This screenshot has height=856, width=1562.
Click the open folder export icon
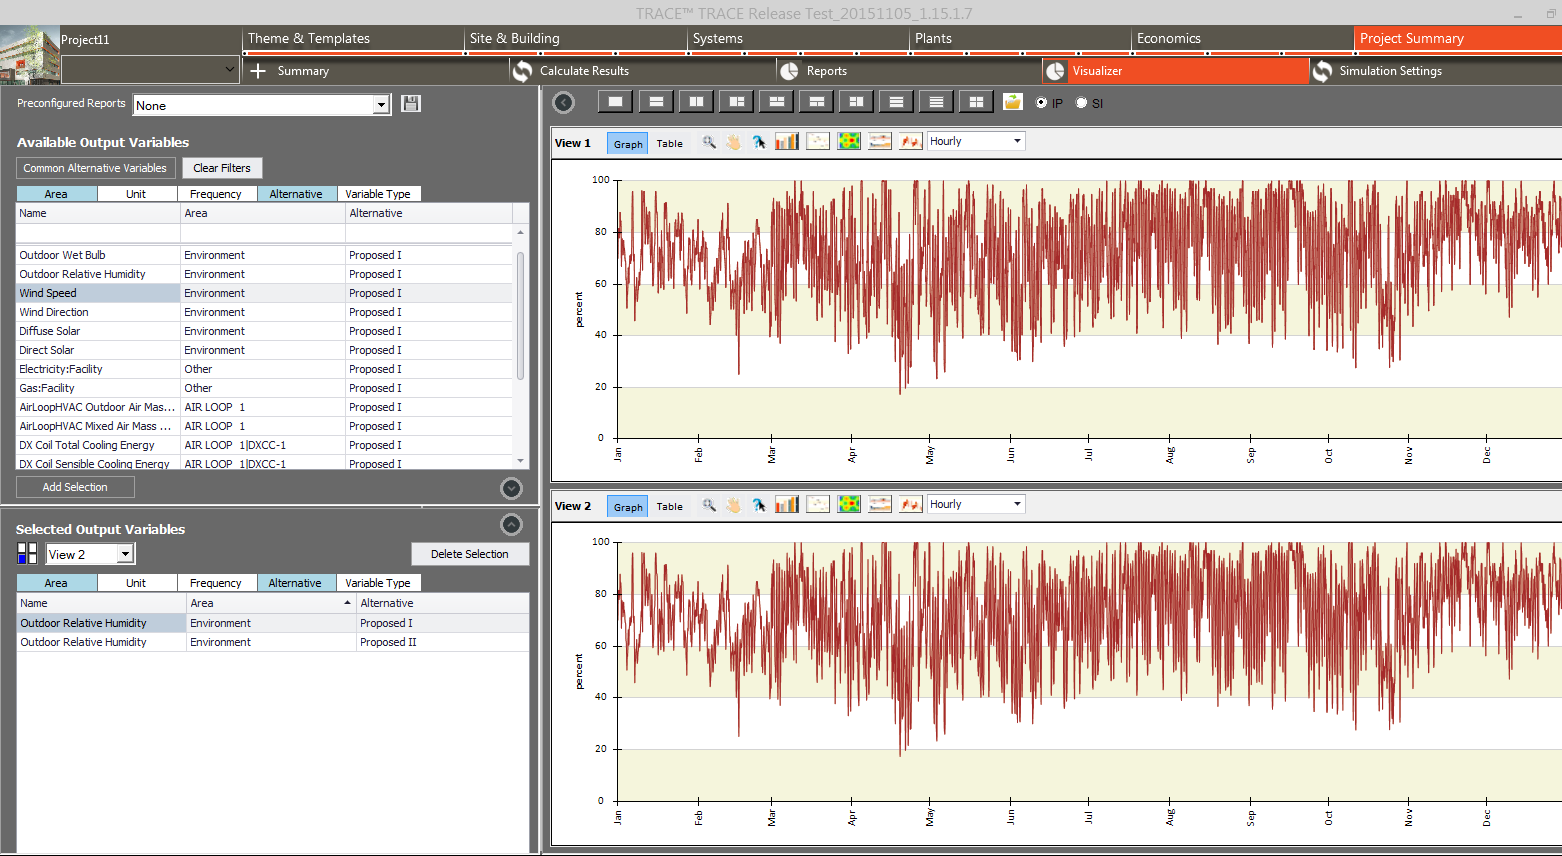(x=1013, y=102)
